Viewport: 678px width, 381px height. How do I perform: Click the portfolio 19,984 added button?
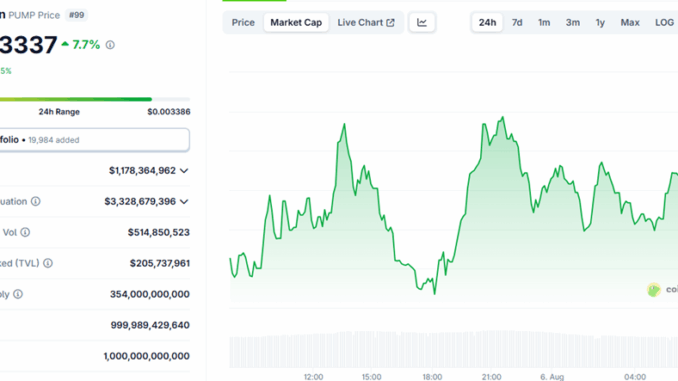pos(94,140)
